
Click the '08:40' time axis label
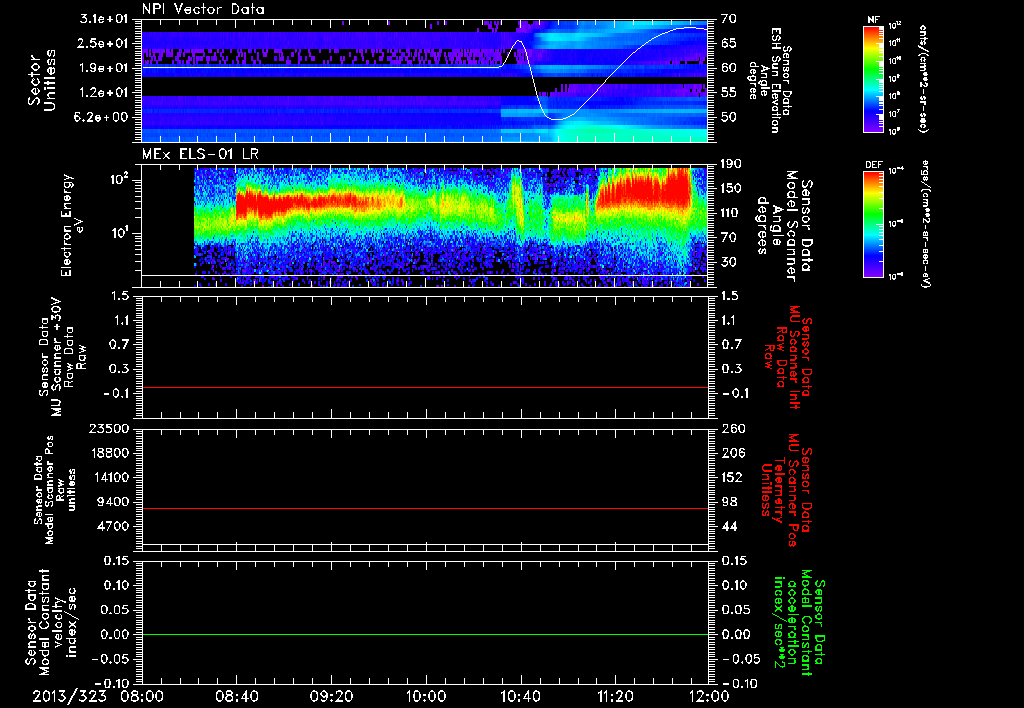pos(236,696)
